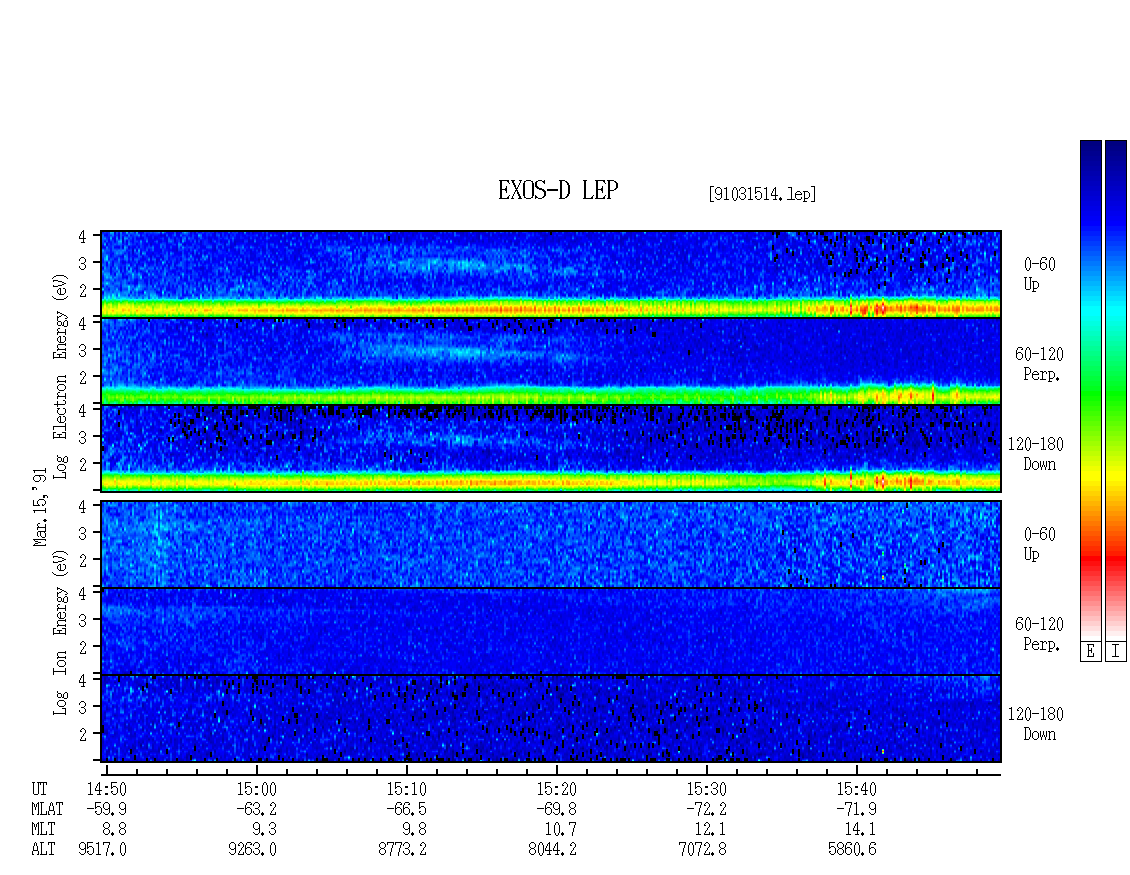Viewport: 1130px width, 875px height.
Task: Click the MLAT row label
Action: (47, 809)
